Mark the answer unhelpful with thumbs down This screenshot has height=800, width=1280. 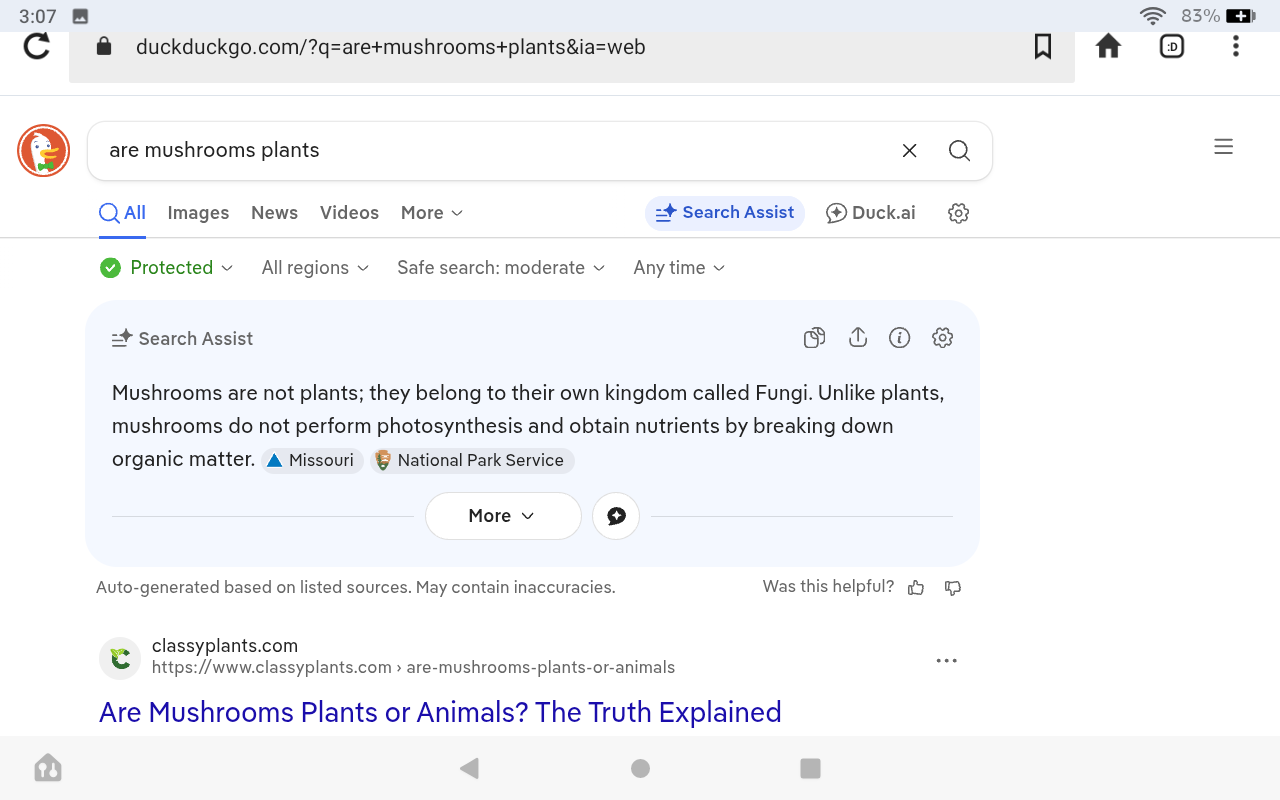pyautogui.click(x=953, y=588)
